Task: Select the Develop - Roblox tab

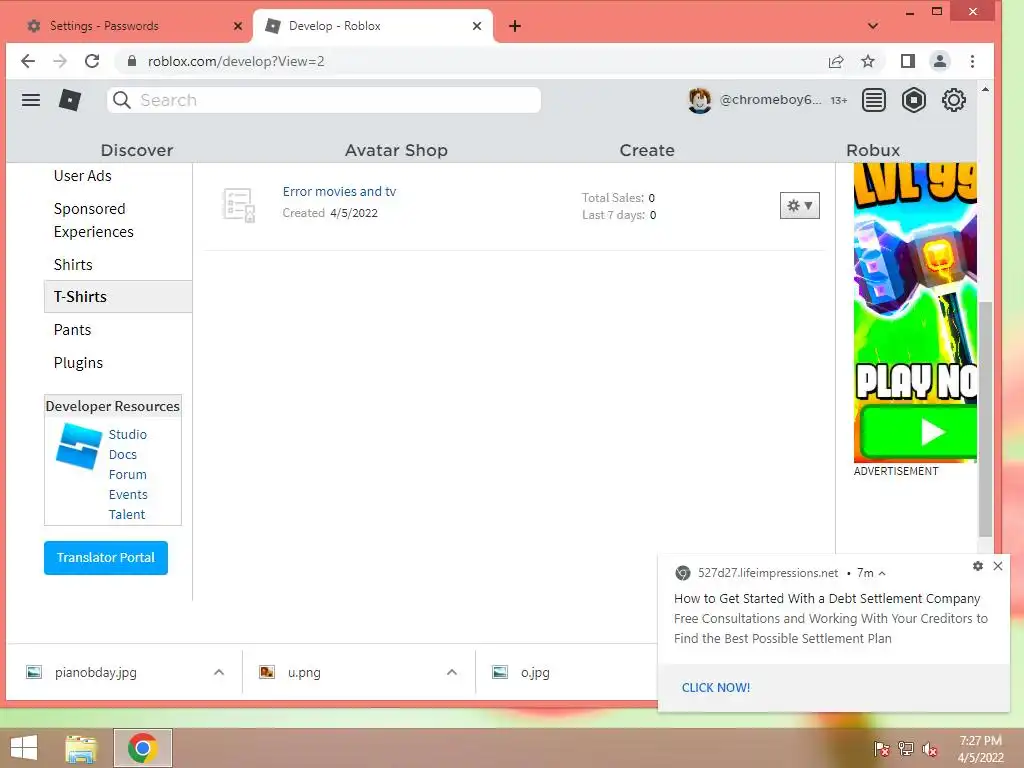Action: 373,26
